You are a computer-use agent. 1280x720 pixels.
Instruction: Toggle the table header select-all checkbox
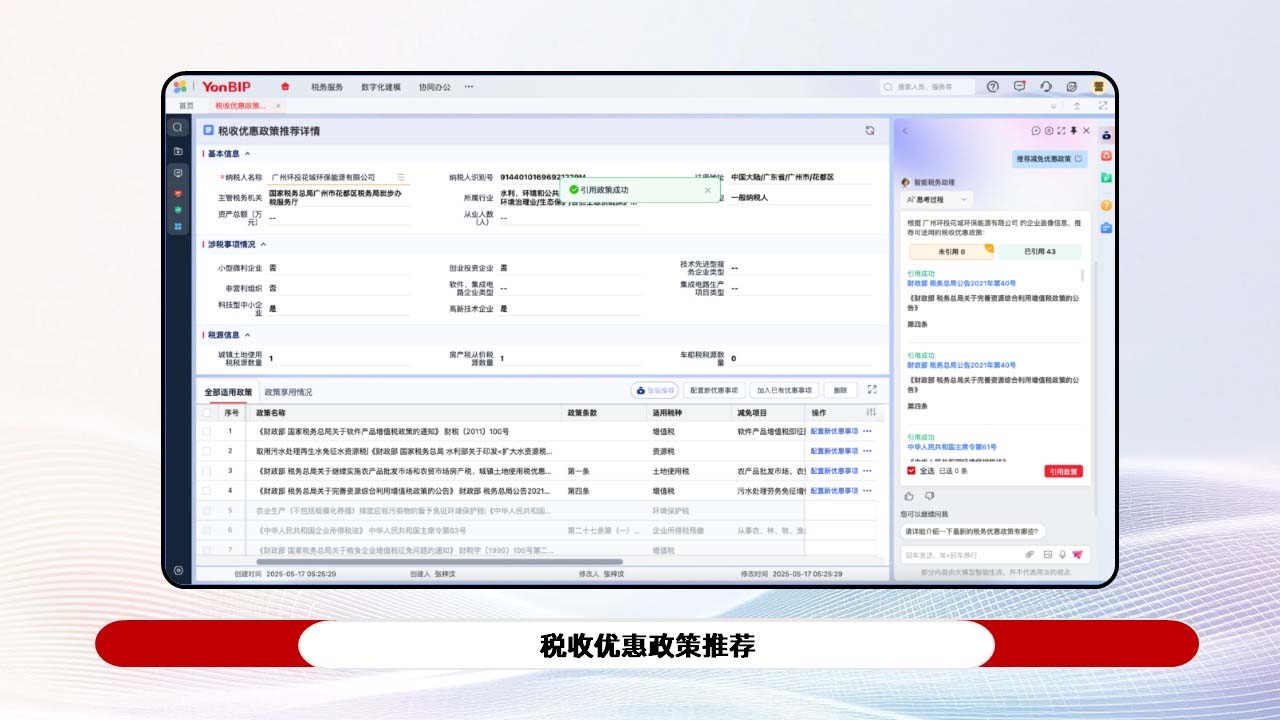[x=207, y=412]
